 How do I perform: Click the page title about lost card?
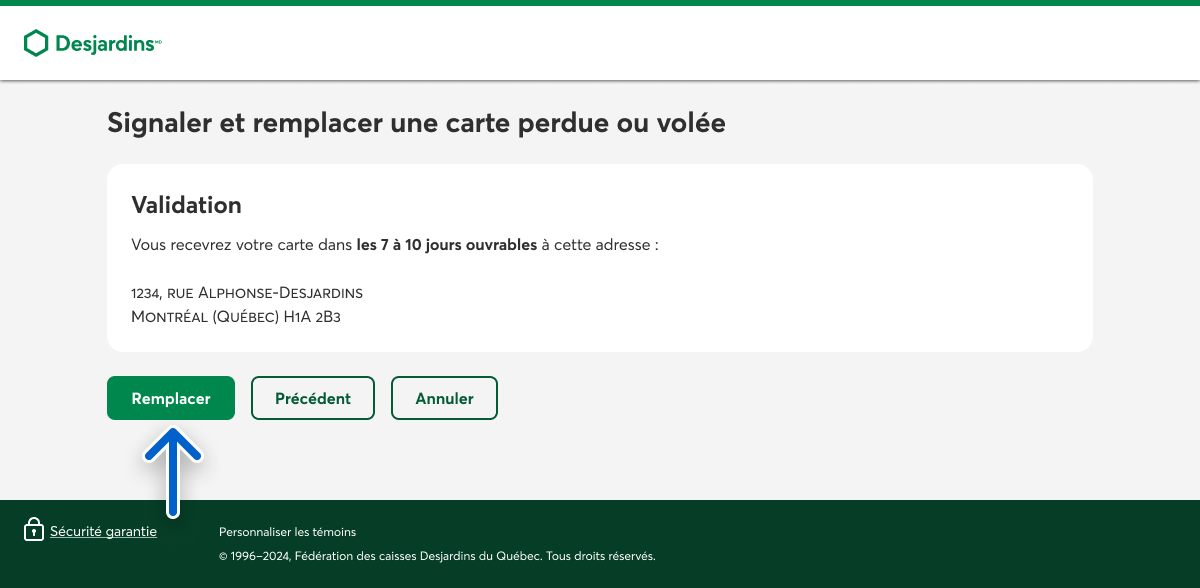(416, 123)
